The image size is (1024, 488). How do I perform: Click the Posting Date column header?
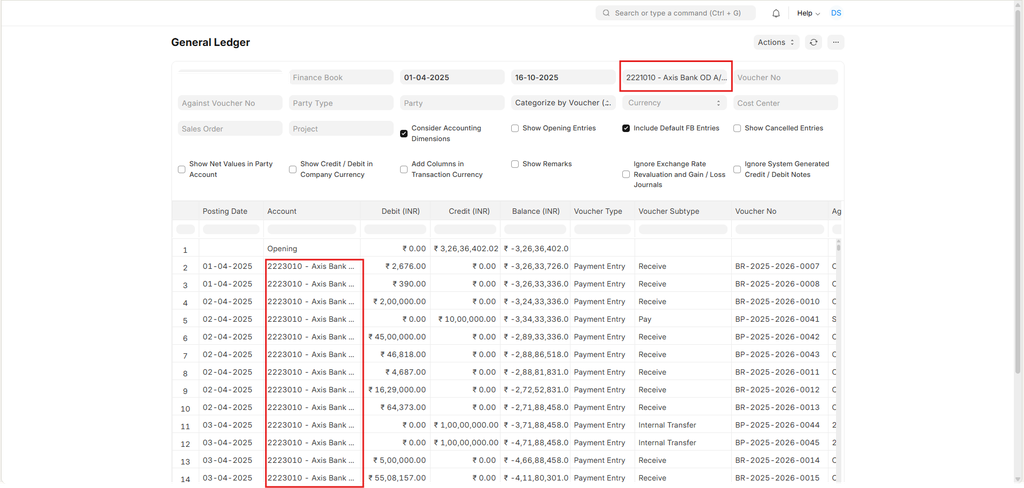225,211
